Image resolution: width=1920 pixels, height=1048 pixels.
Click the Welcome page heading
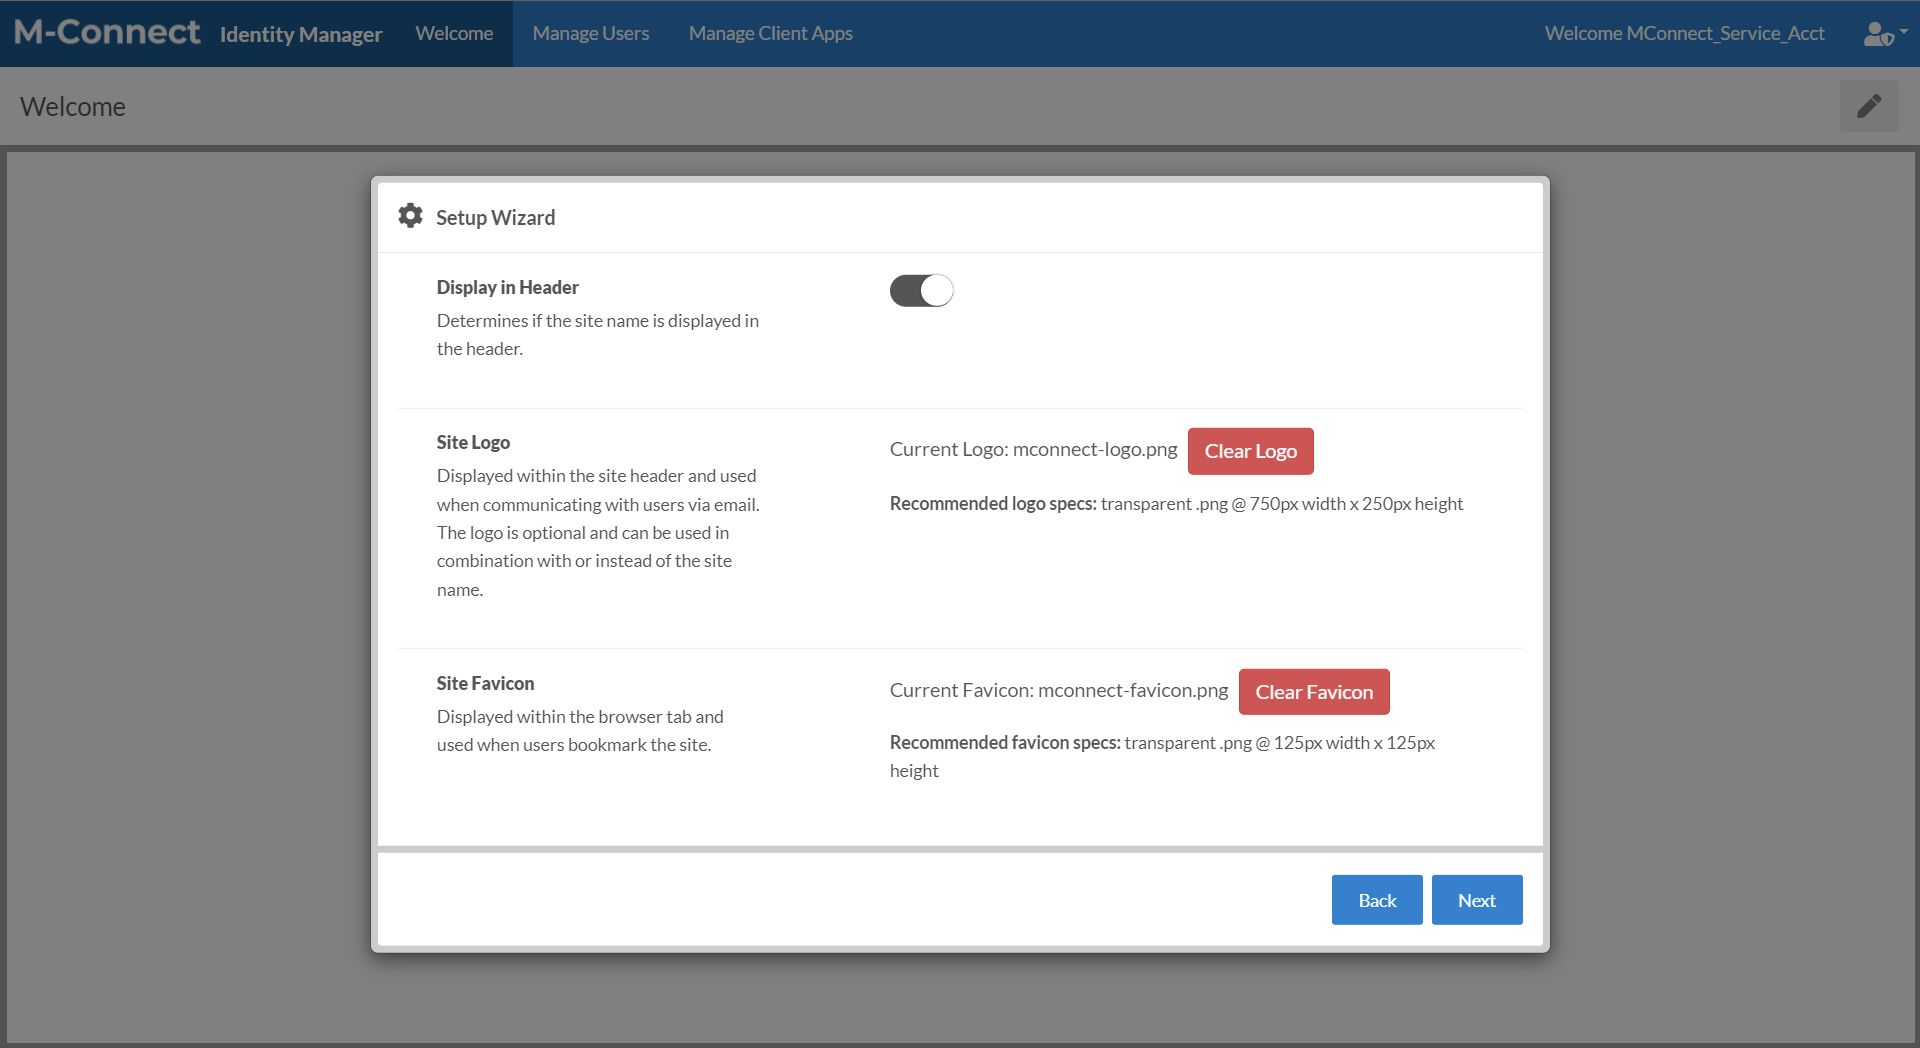[x=73, y=107]
